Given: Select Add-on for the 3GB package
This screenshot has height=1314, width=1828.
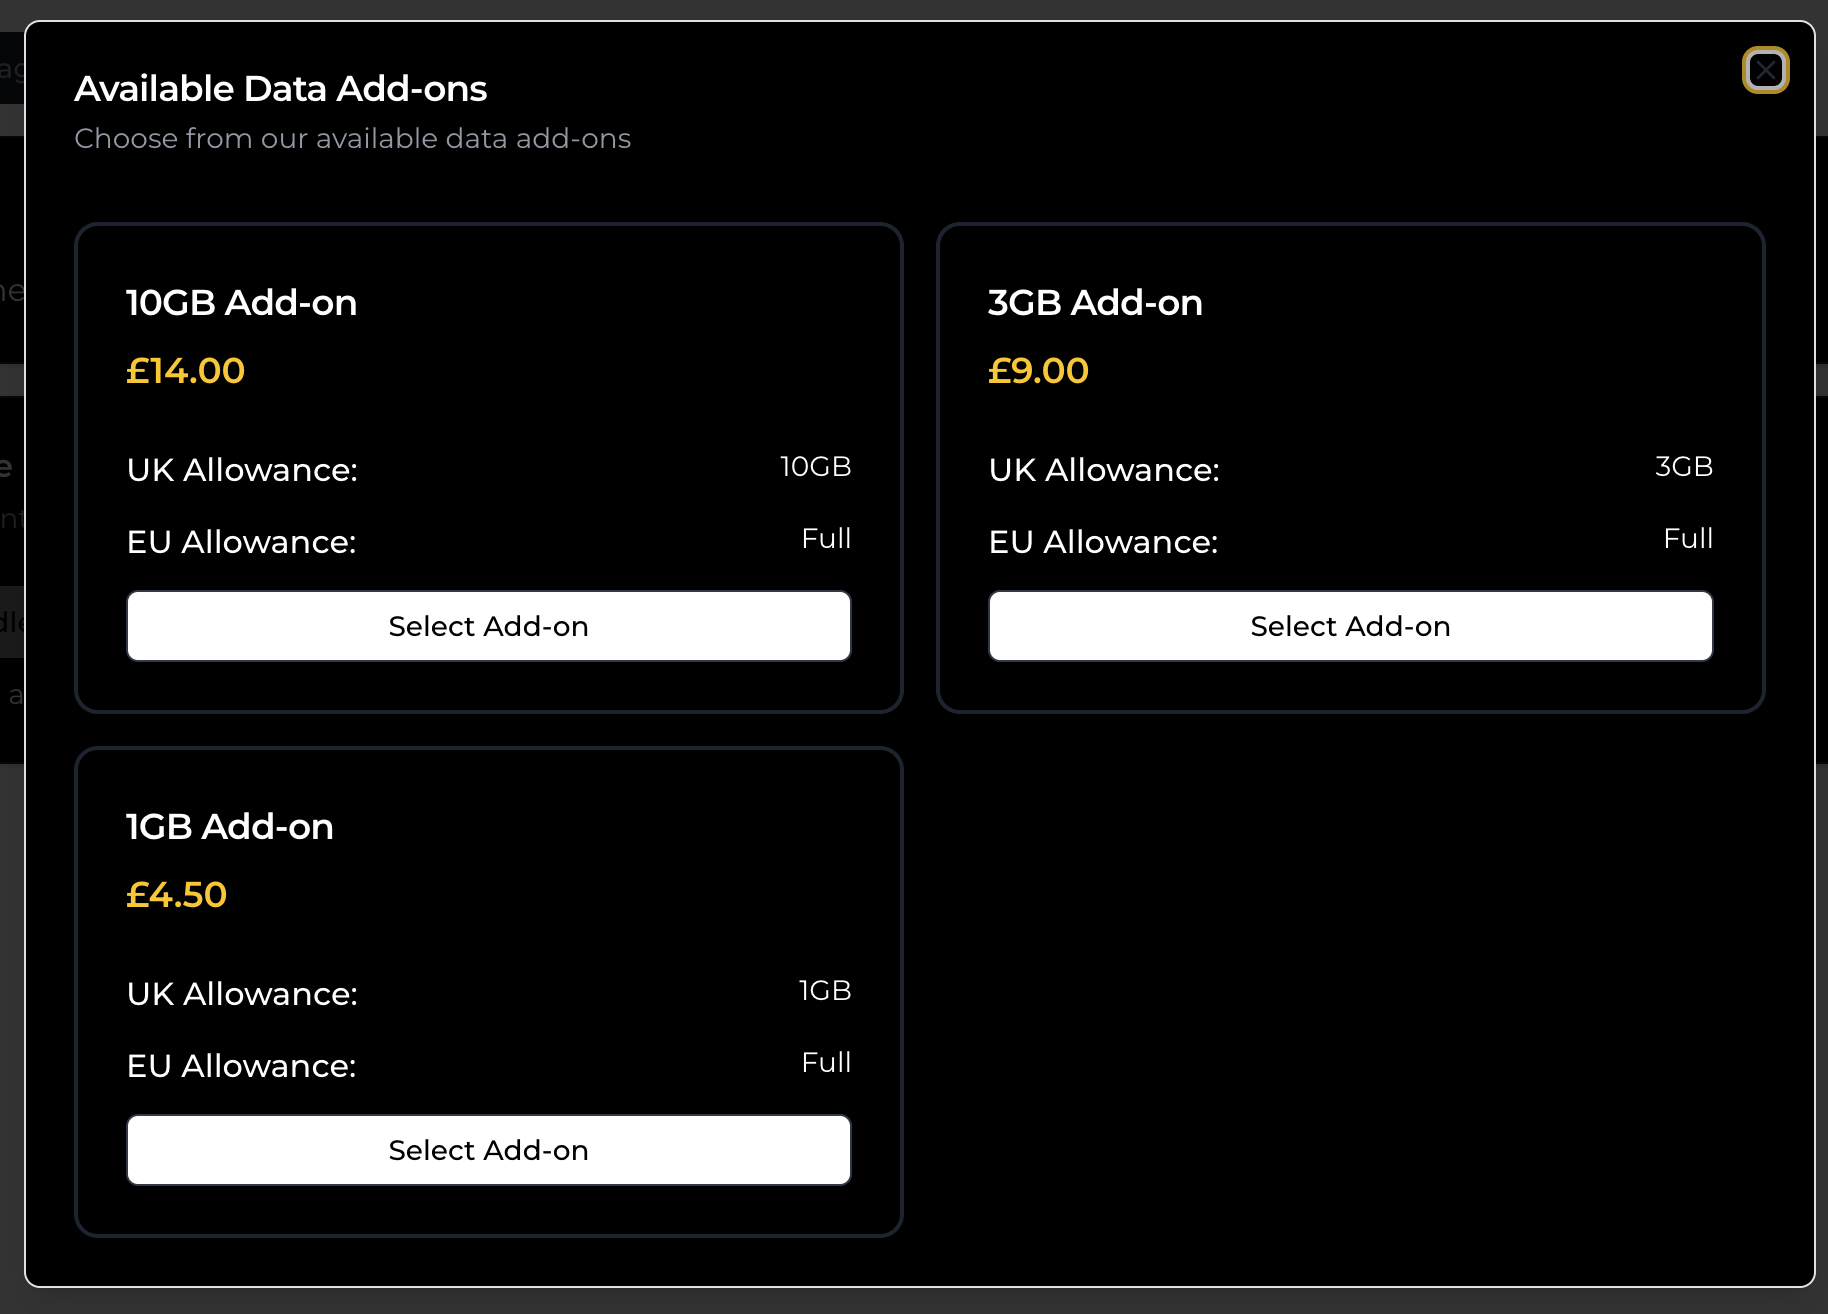Looking at the screenshot, I should 1350,625.
